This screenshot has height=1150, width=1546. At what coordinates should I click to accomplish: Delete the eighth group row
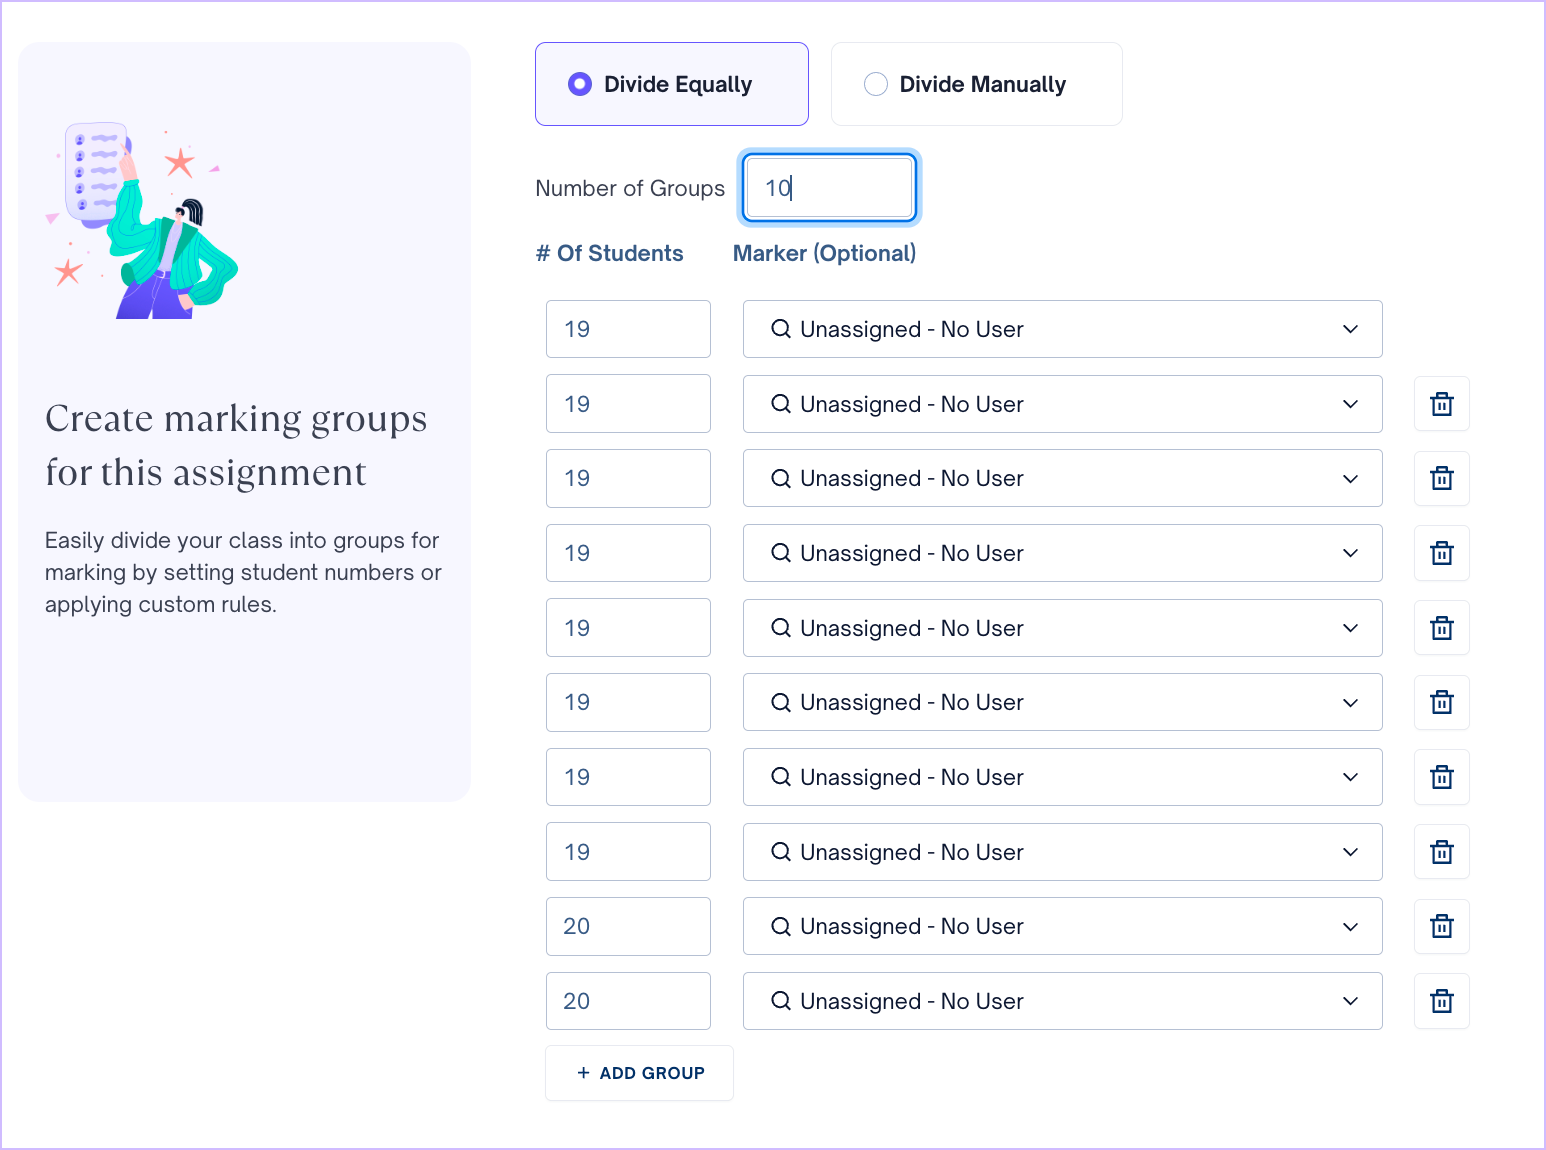1441,852
